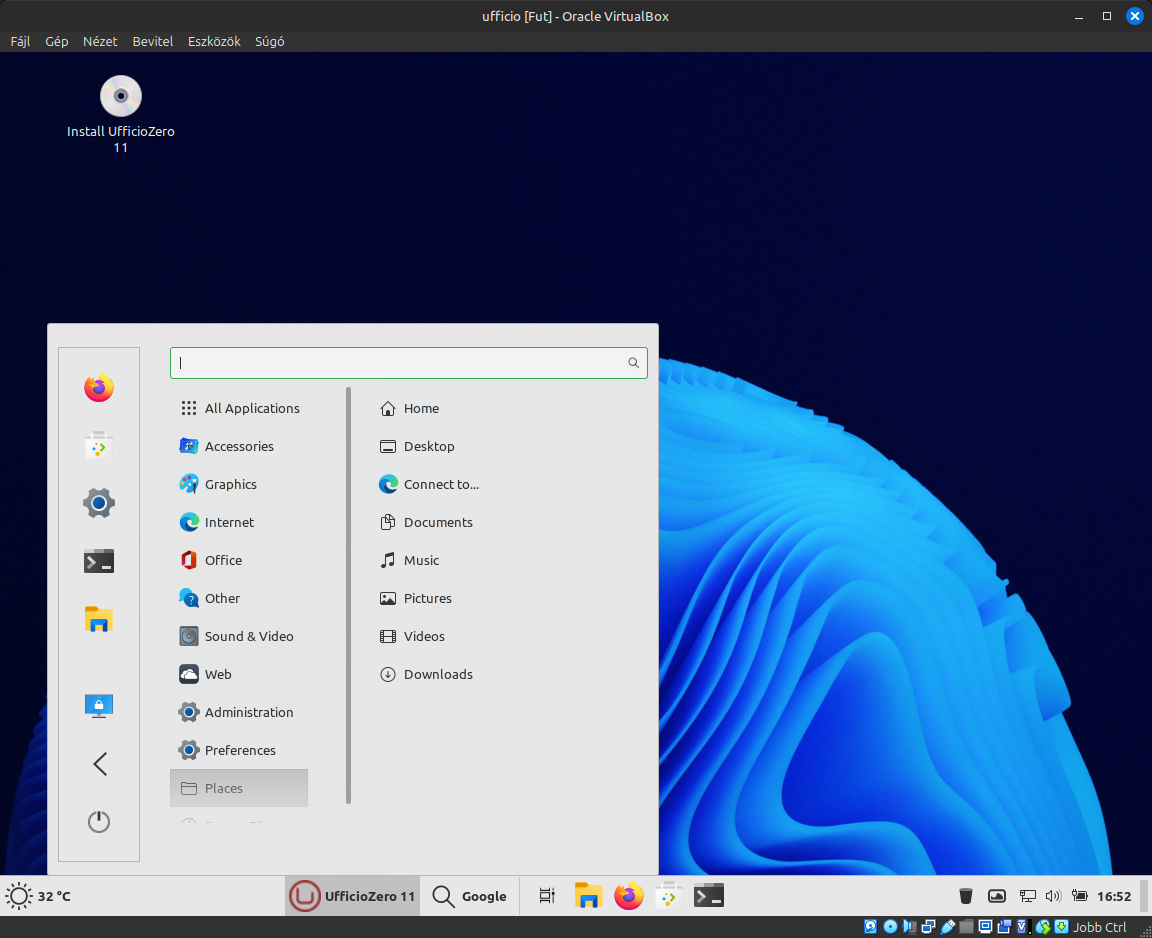This screenshot has width=1152, height=938.
Task: Select the Administration category
Action: 239,712
